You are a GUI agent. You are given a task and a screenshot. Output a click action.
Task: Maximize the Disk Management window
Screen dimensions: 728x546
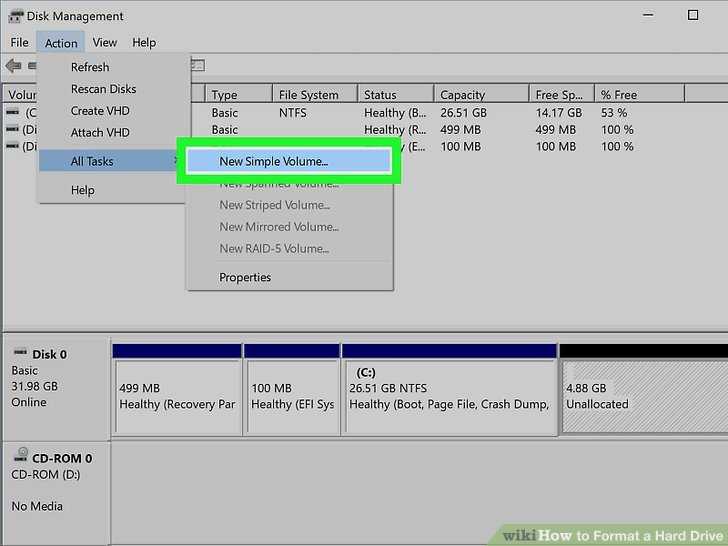[693, 15]
